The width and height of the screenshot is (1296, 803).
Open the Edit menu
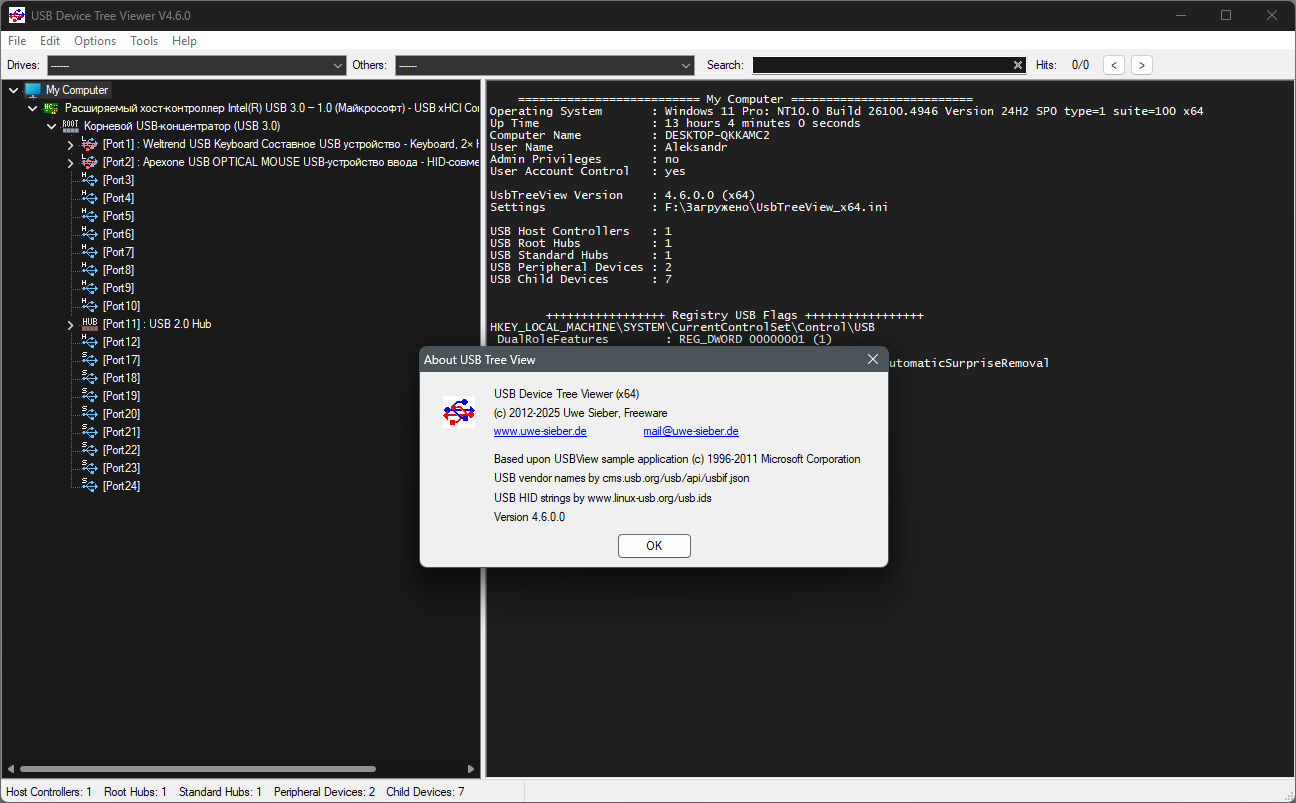(50, 41)
